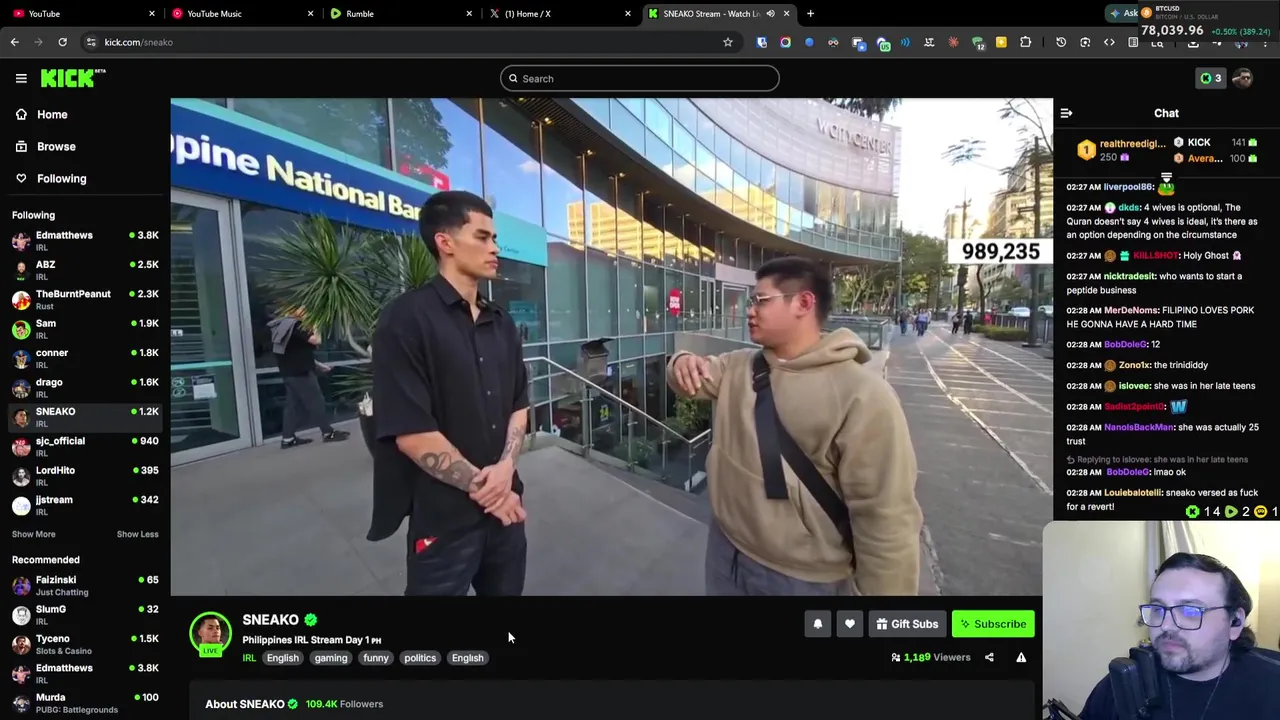Switch to Home / X browser tab
The height and width of the screenshot is (720, 1280).
click(x=558, y=13)
